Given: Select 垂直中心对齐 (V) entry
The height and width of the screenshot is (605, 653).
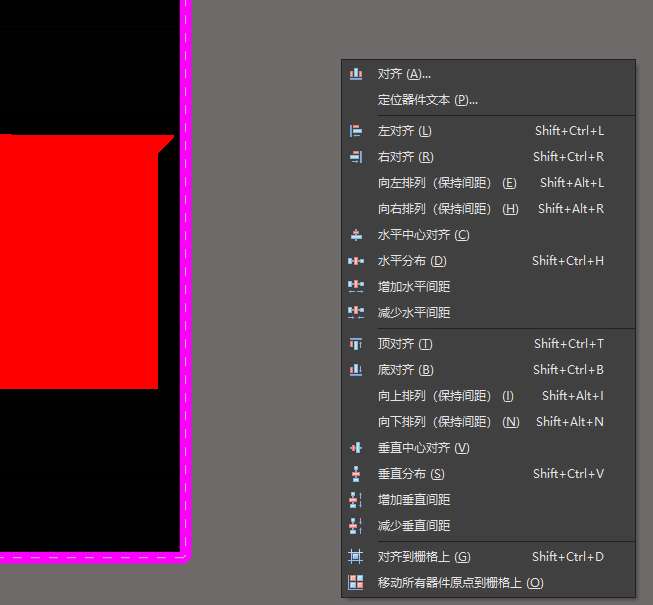Looking at the screenshot, I should point(488,448).
